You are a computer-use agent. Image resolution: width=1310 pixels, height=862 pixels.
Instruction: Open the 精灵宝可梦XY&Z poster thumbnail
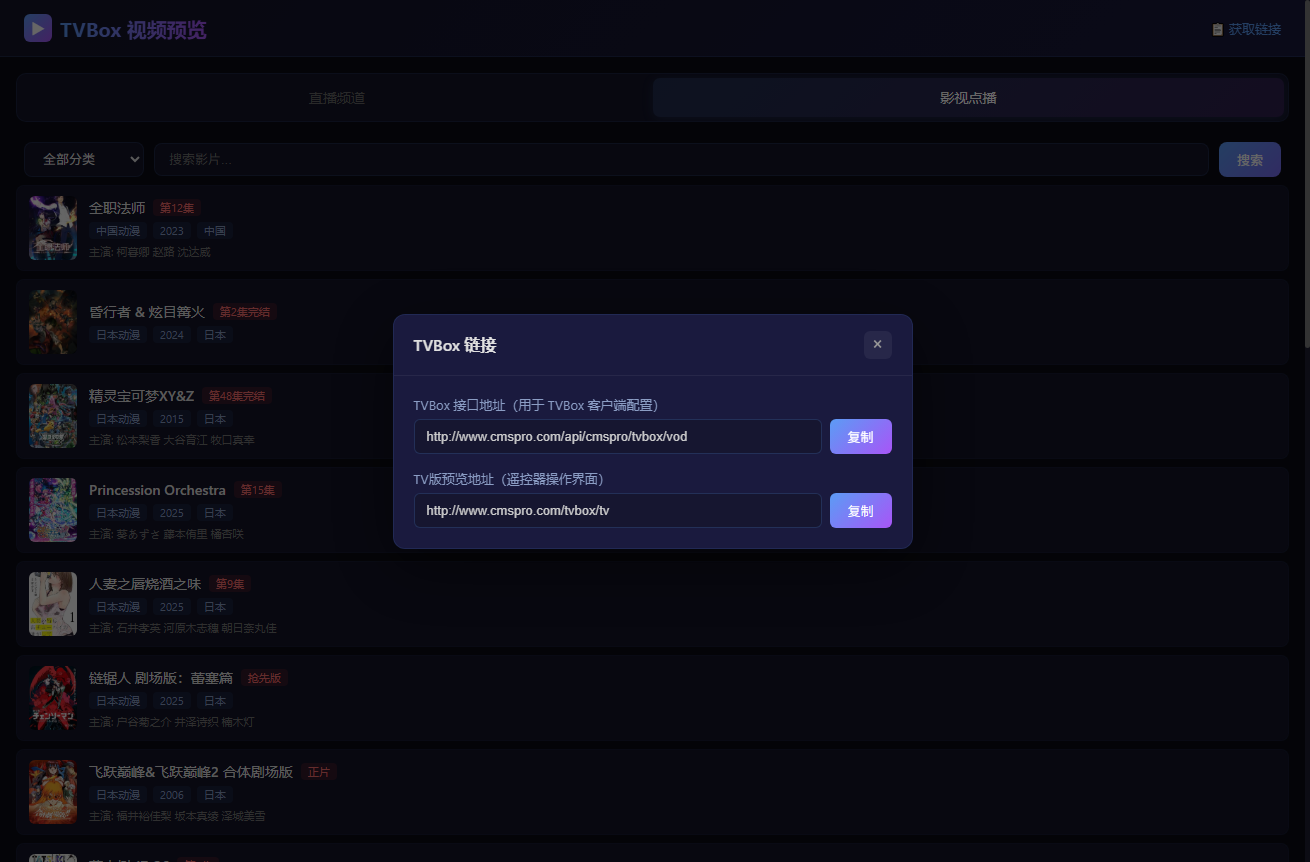click(x=53, y=416)
